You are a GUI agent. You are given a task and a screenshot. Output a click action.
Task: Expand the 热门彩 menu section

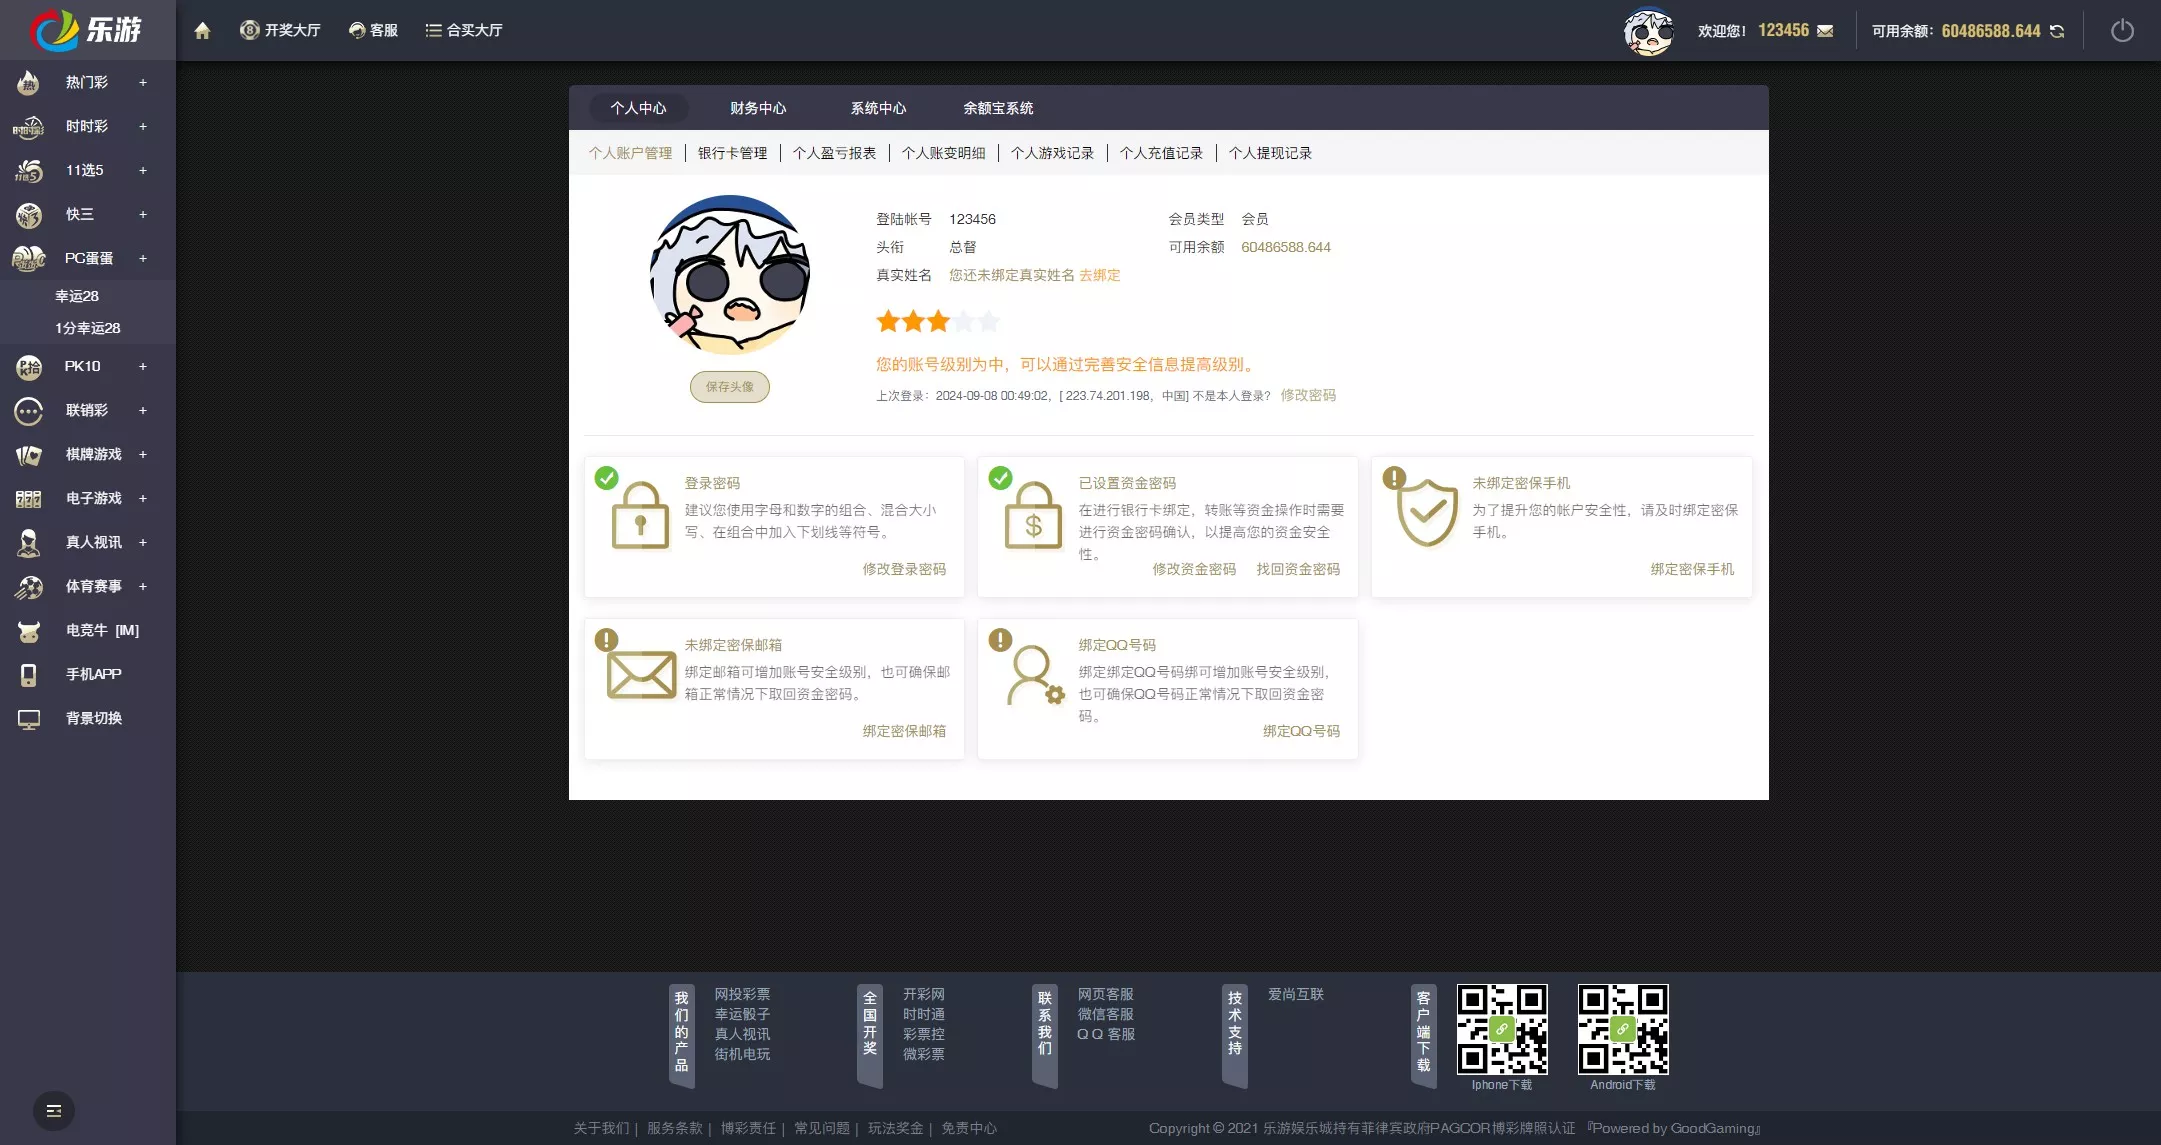click(143, 81)
